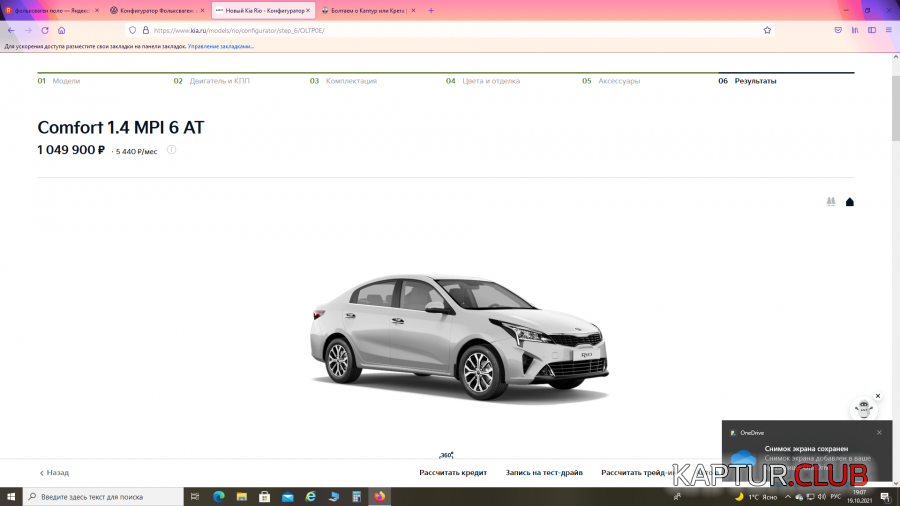The height and width of the screenshot is (506, 900).
Task: Switch to exterior car view icon
Action: tap(849, 202)
